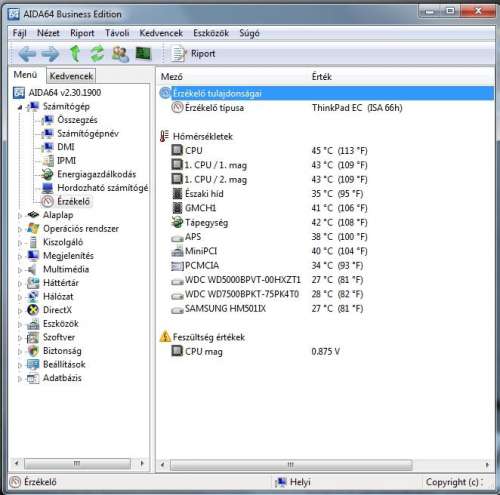
Task: Expand the Megjelenítés node
Action: click(x=20, y=256)
